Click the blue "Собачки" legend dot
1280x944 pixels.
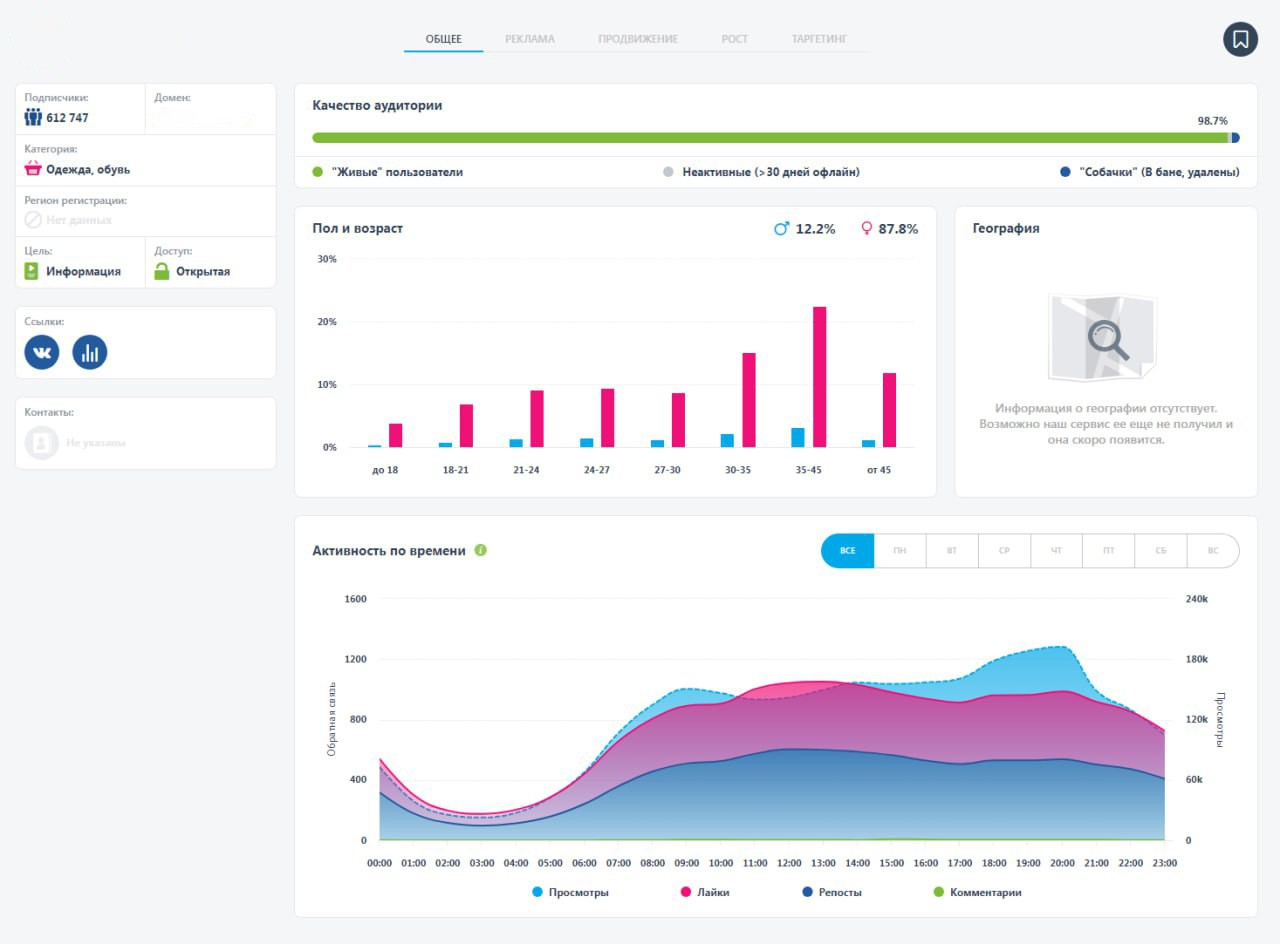click(1066, 172)
